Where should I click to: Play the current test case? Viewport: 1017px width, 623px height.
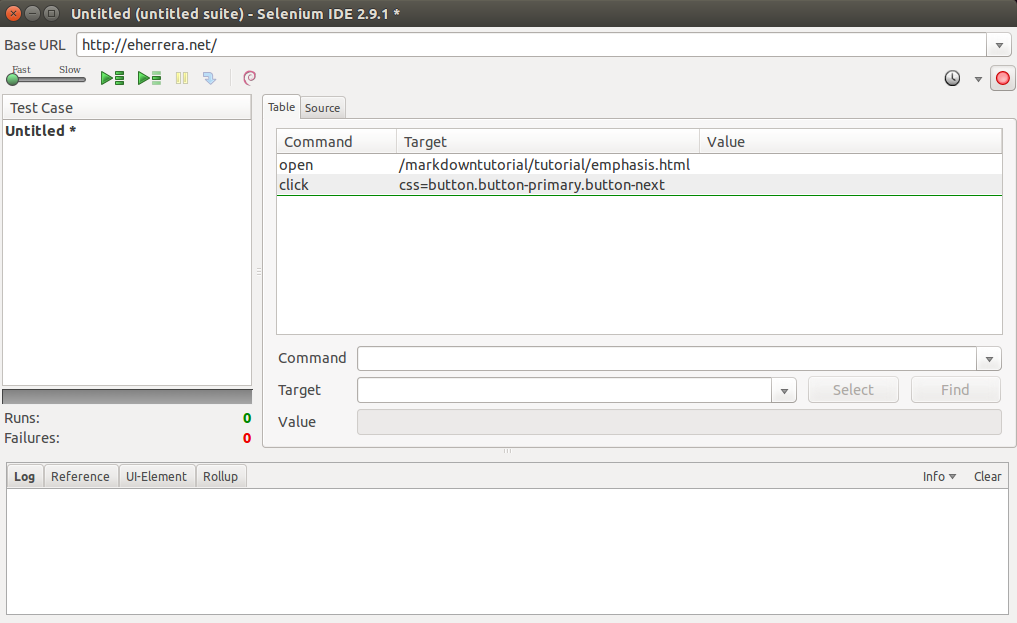pyautogui.click(x=149, y=78)
